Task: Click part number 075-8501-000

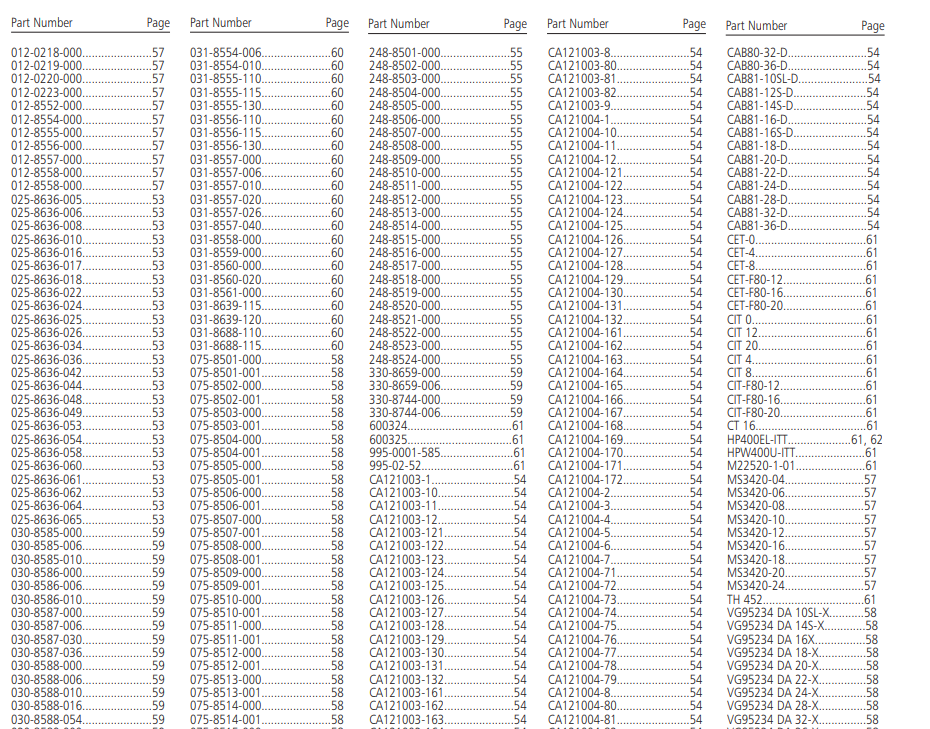Action: tap(226, 359)
